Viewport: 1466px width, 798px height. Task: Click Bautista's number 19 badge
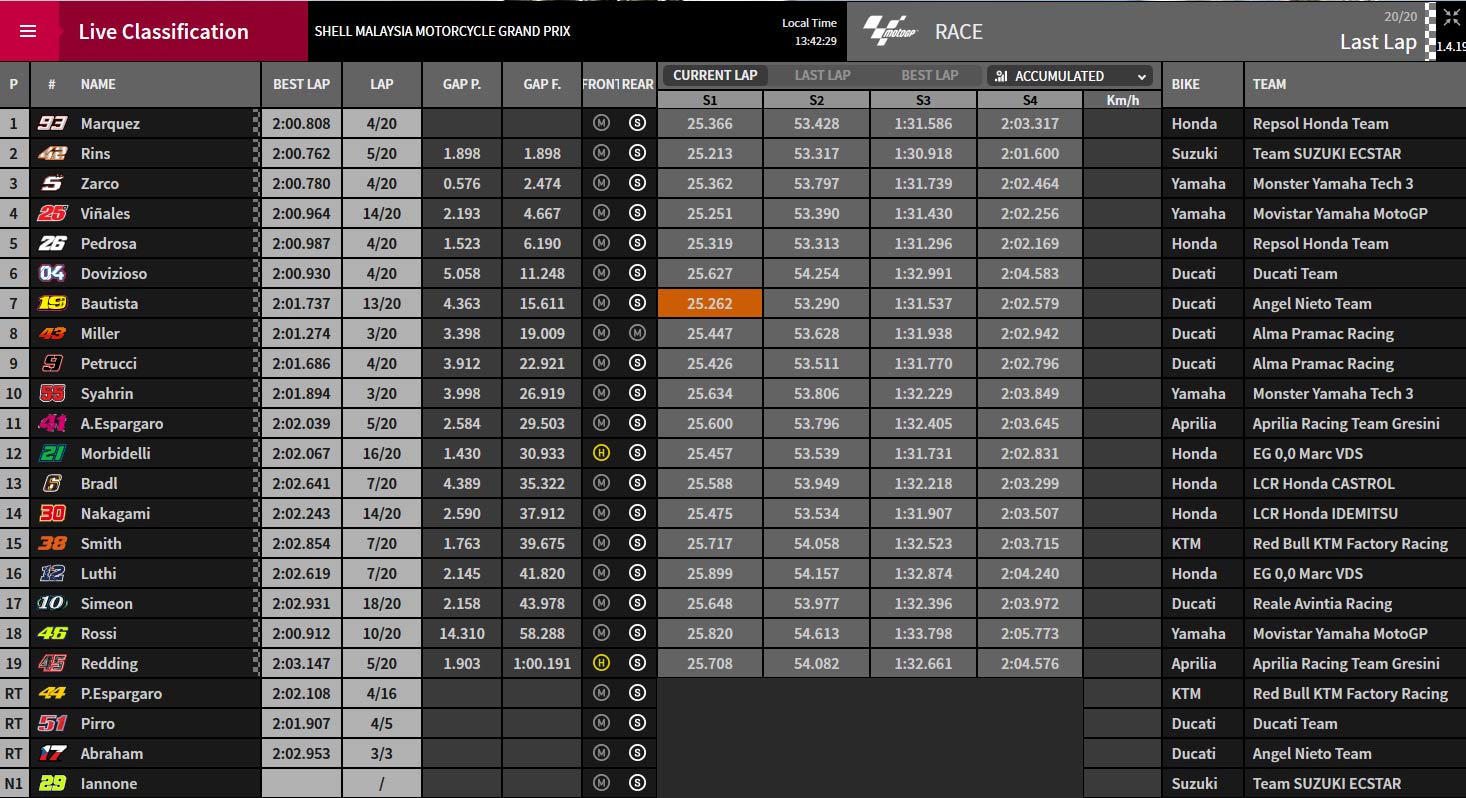[x=52, y=303]
